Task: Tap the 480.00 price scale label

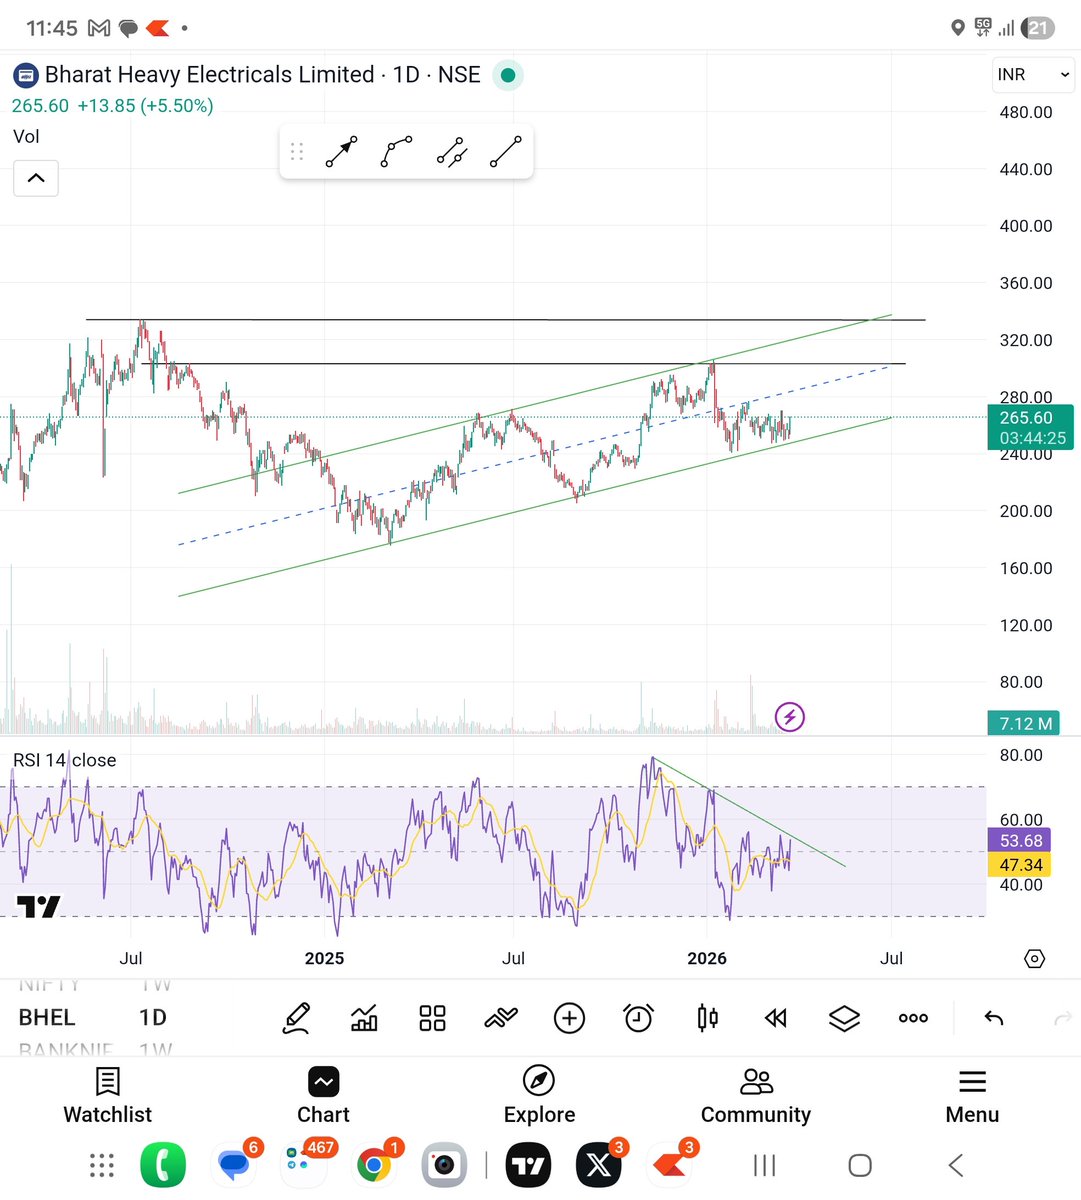Action: [1026, 112]
